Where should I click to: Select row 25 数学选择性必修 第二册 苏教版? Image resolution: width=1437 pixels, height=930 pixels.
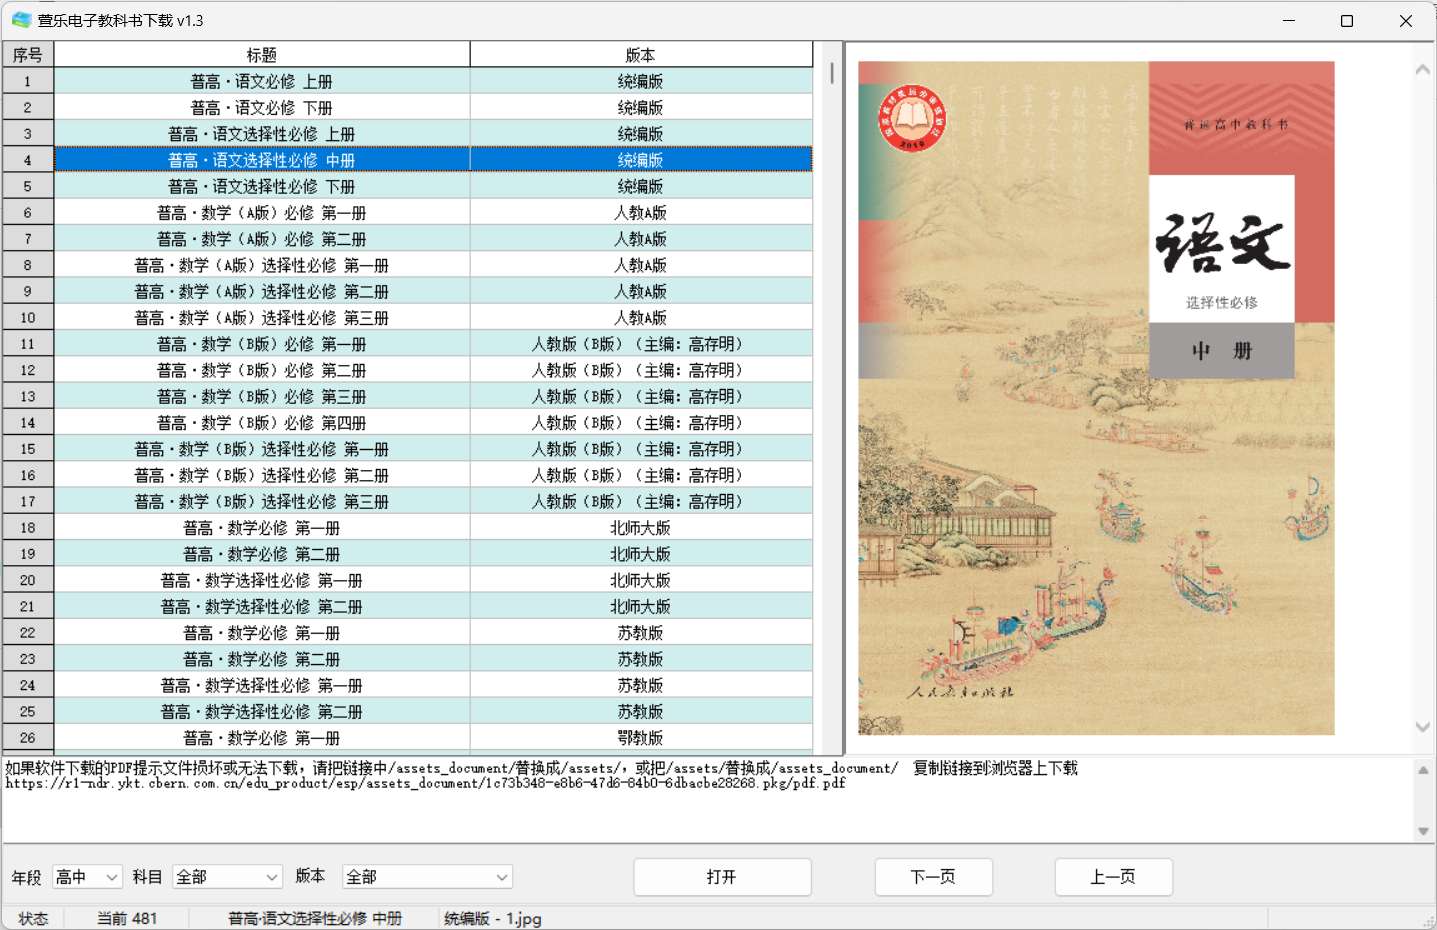click(433, 712)
